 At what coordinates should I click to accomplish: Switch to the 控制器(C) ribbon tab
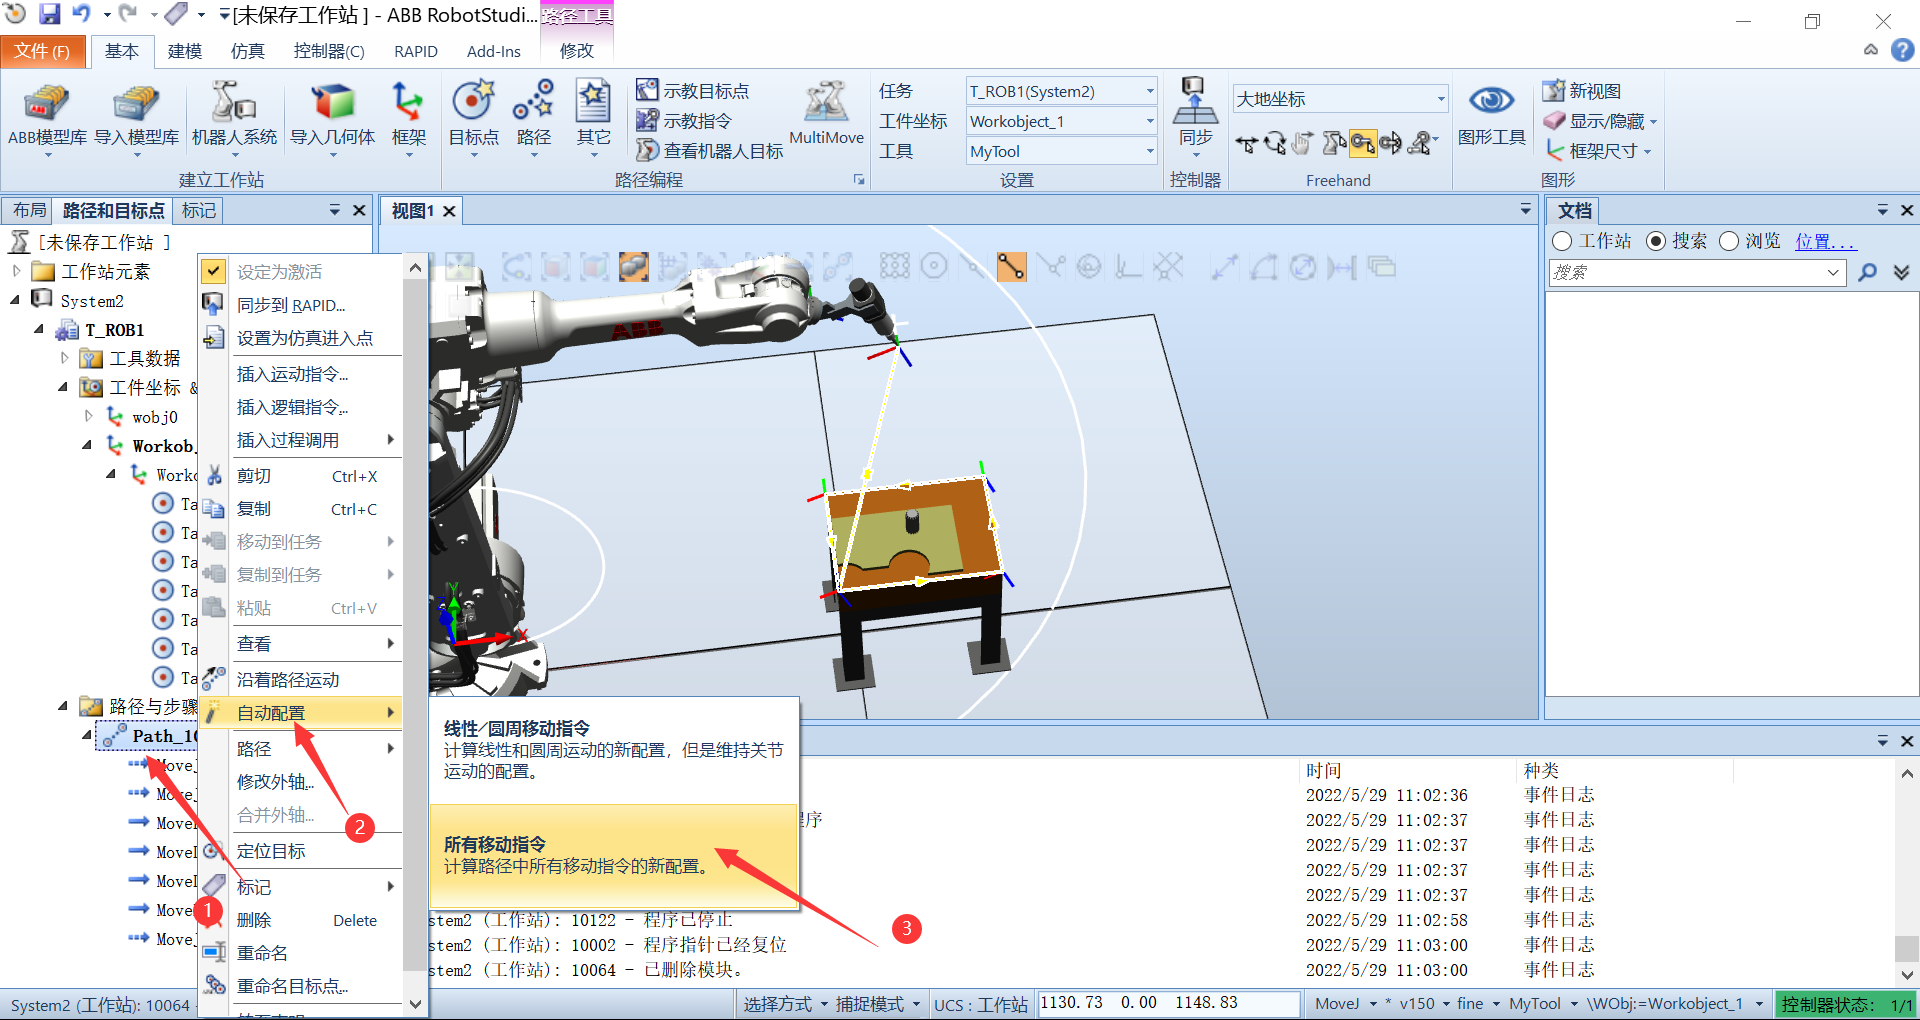[x=329, y=51]
